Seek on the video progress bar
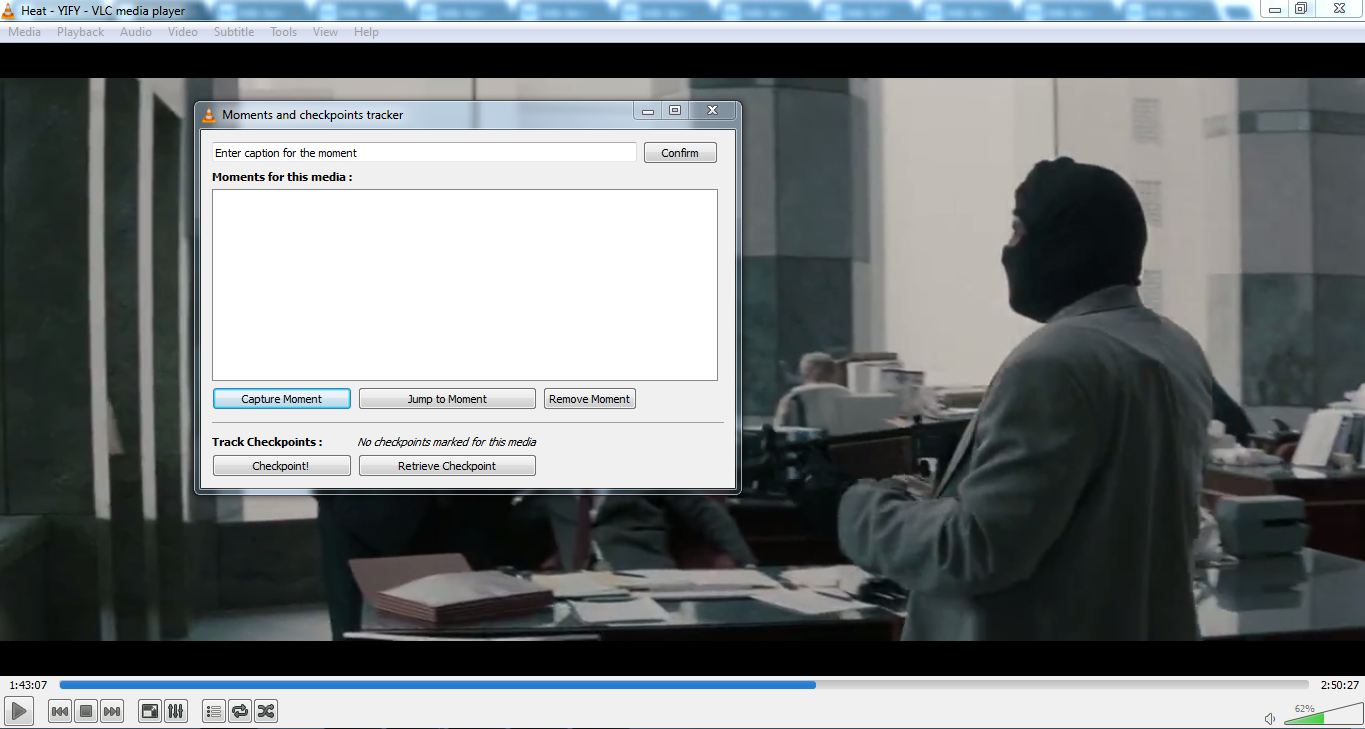The image size is (1365, 729). tap(684, 685)
